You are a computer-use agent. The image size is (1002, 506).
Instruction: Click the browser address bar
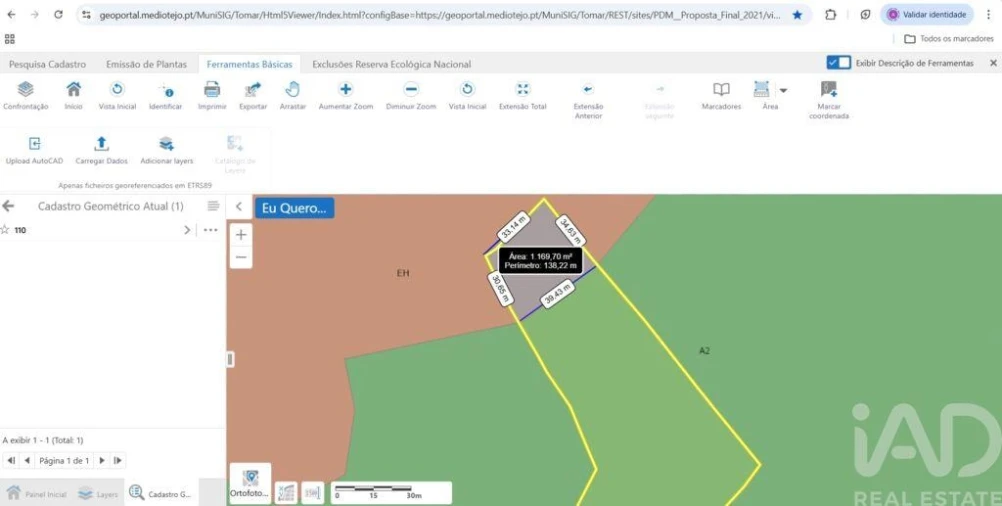pyautogui.click(x=440, y=15)
